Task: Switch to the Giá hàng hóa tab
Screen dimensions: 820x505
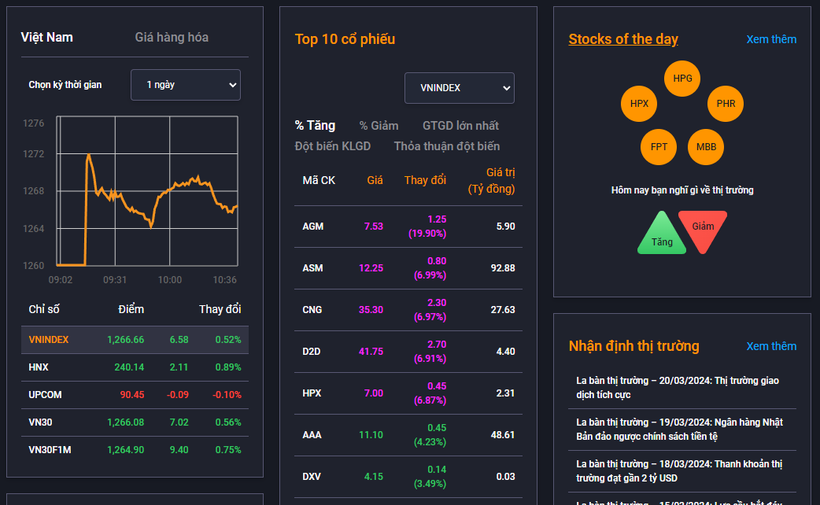Action: point(172,37)
